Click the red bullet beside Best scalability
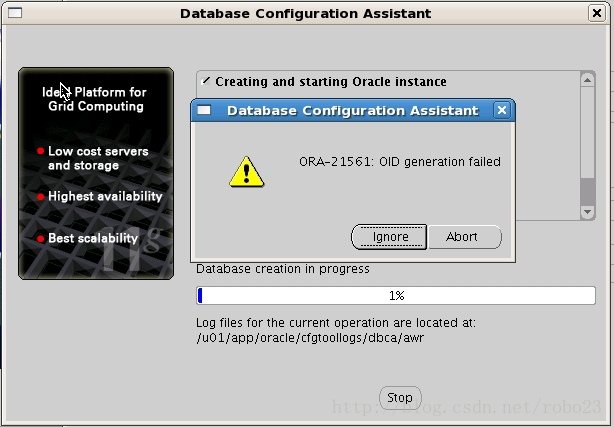This screenshot has width=614, height=427. 40,239
